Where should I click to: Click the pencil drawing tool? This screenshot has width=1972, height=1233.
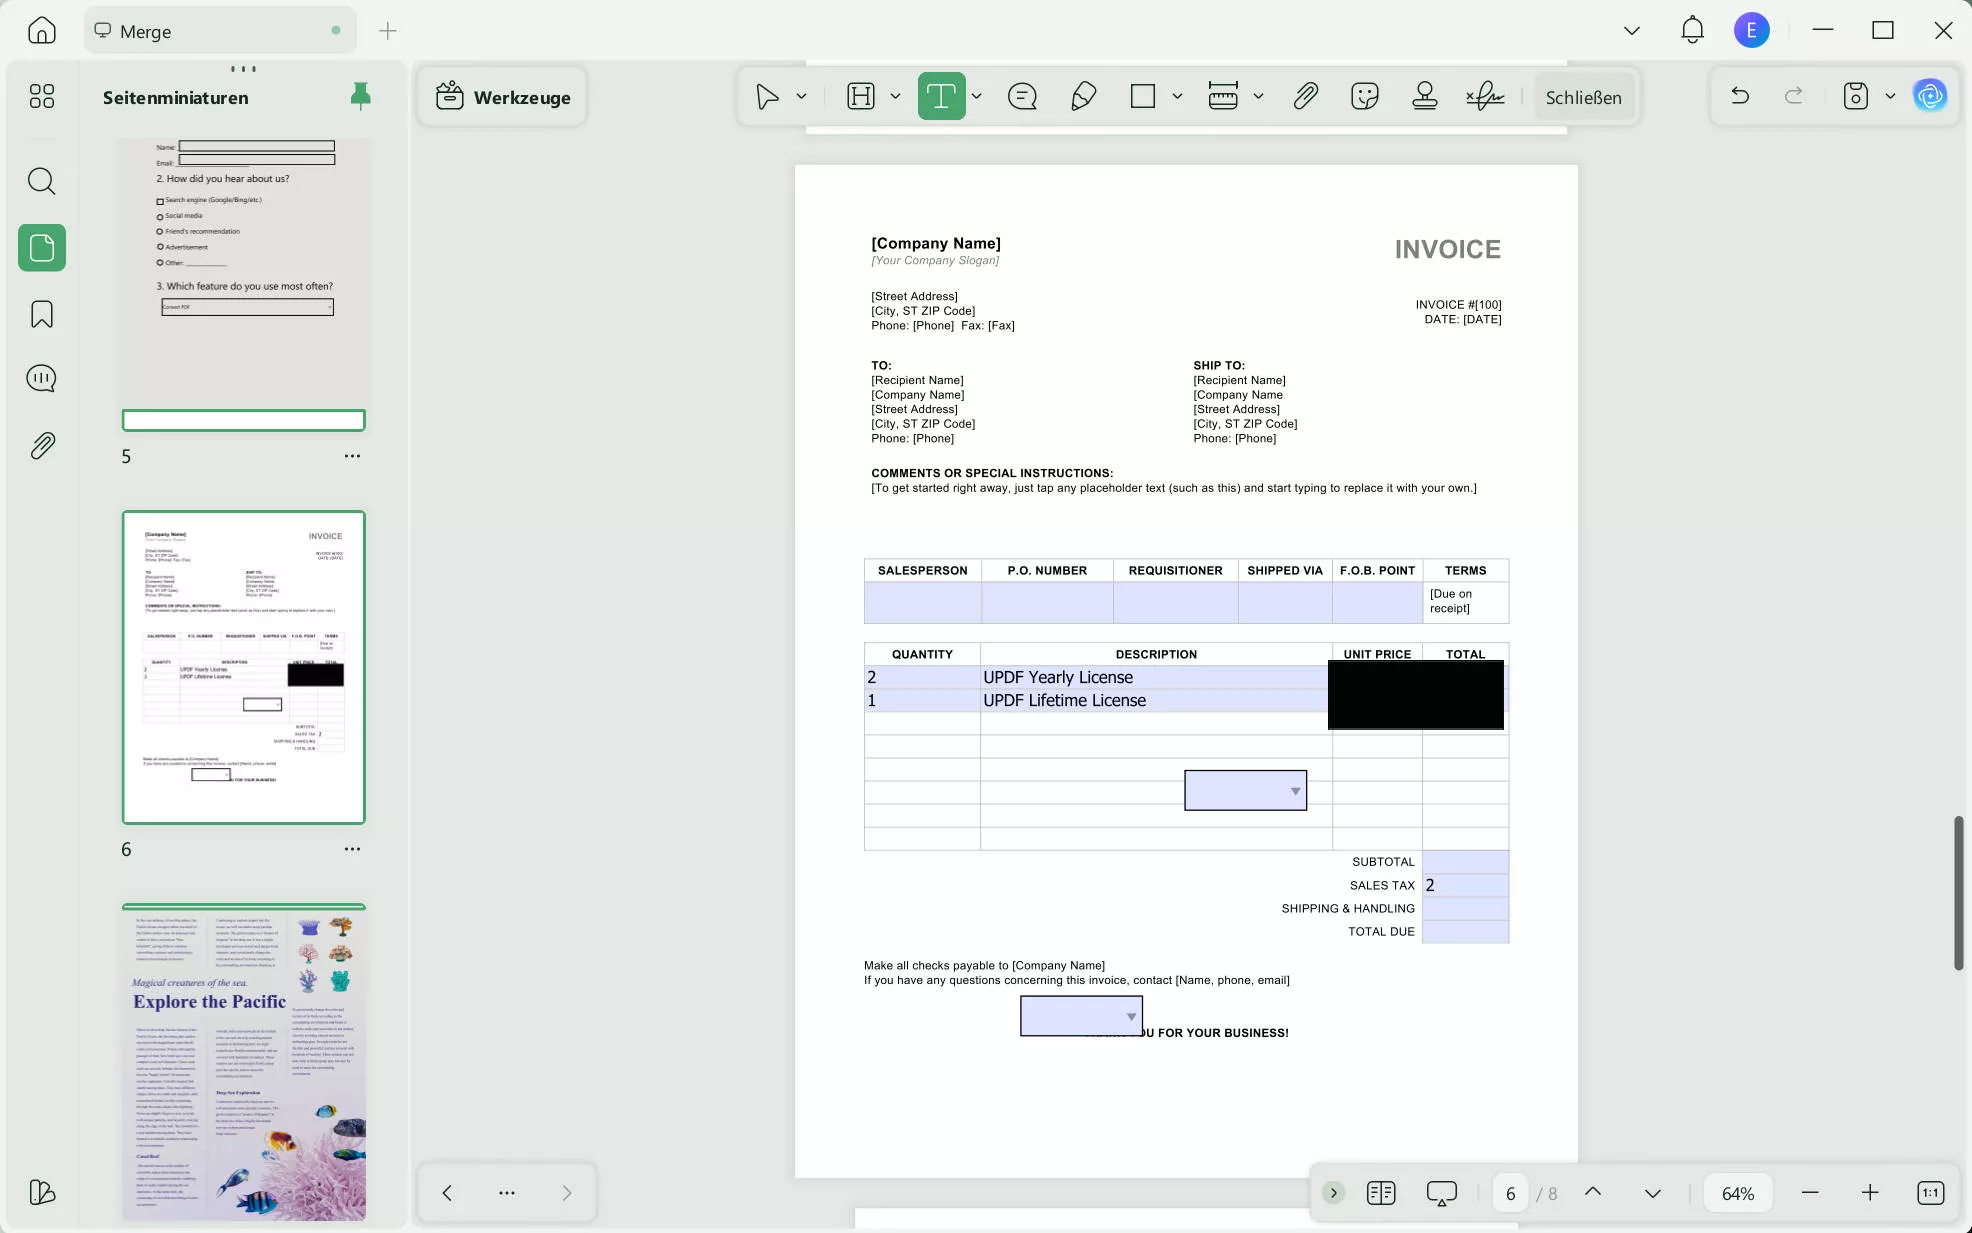pos(1083,97)
